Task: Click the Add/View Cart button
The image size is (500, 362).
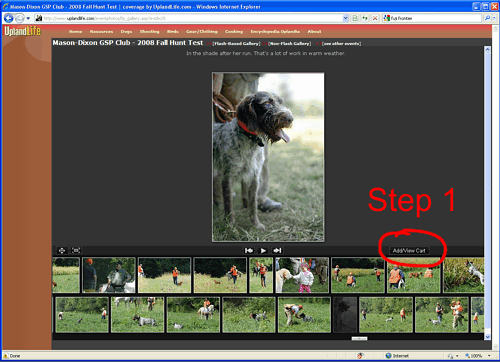Action: tap(409, 251)
